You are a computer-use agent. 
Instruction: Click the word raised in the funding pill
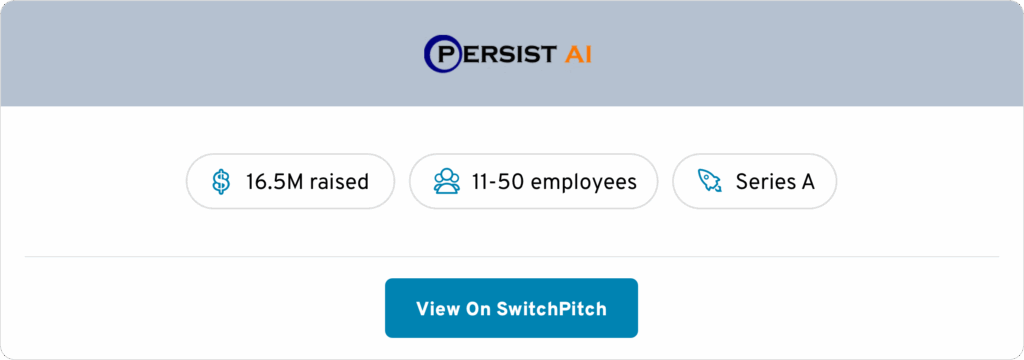339,182
